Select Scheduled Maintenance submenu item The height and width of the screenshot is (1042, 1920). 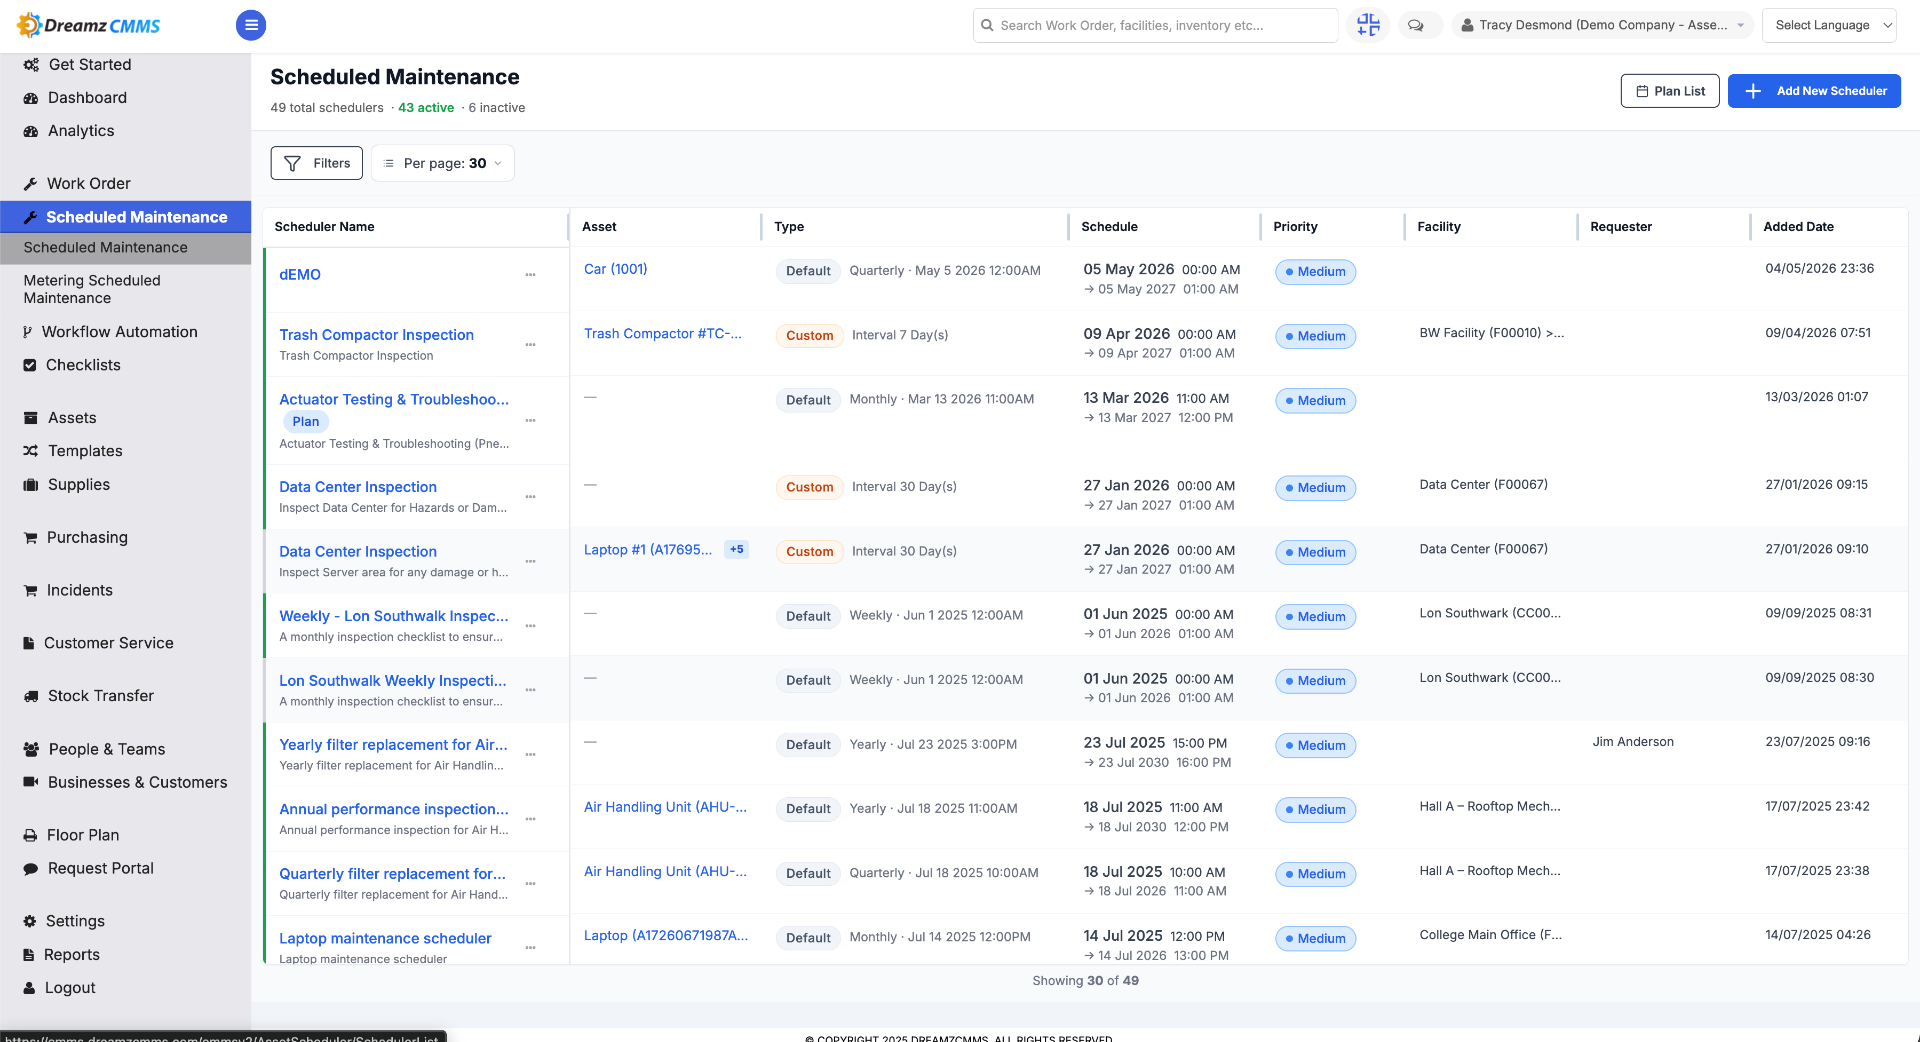click(x=126, y=248)
